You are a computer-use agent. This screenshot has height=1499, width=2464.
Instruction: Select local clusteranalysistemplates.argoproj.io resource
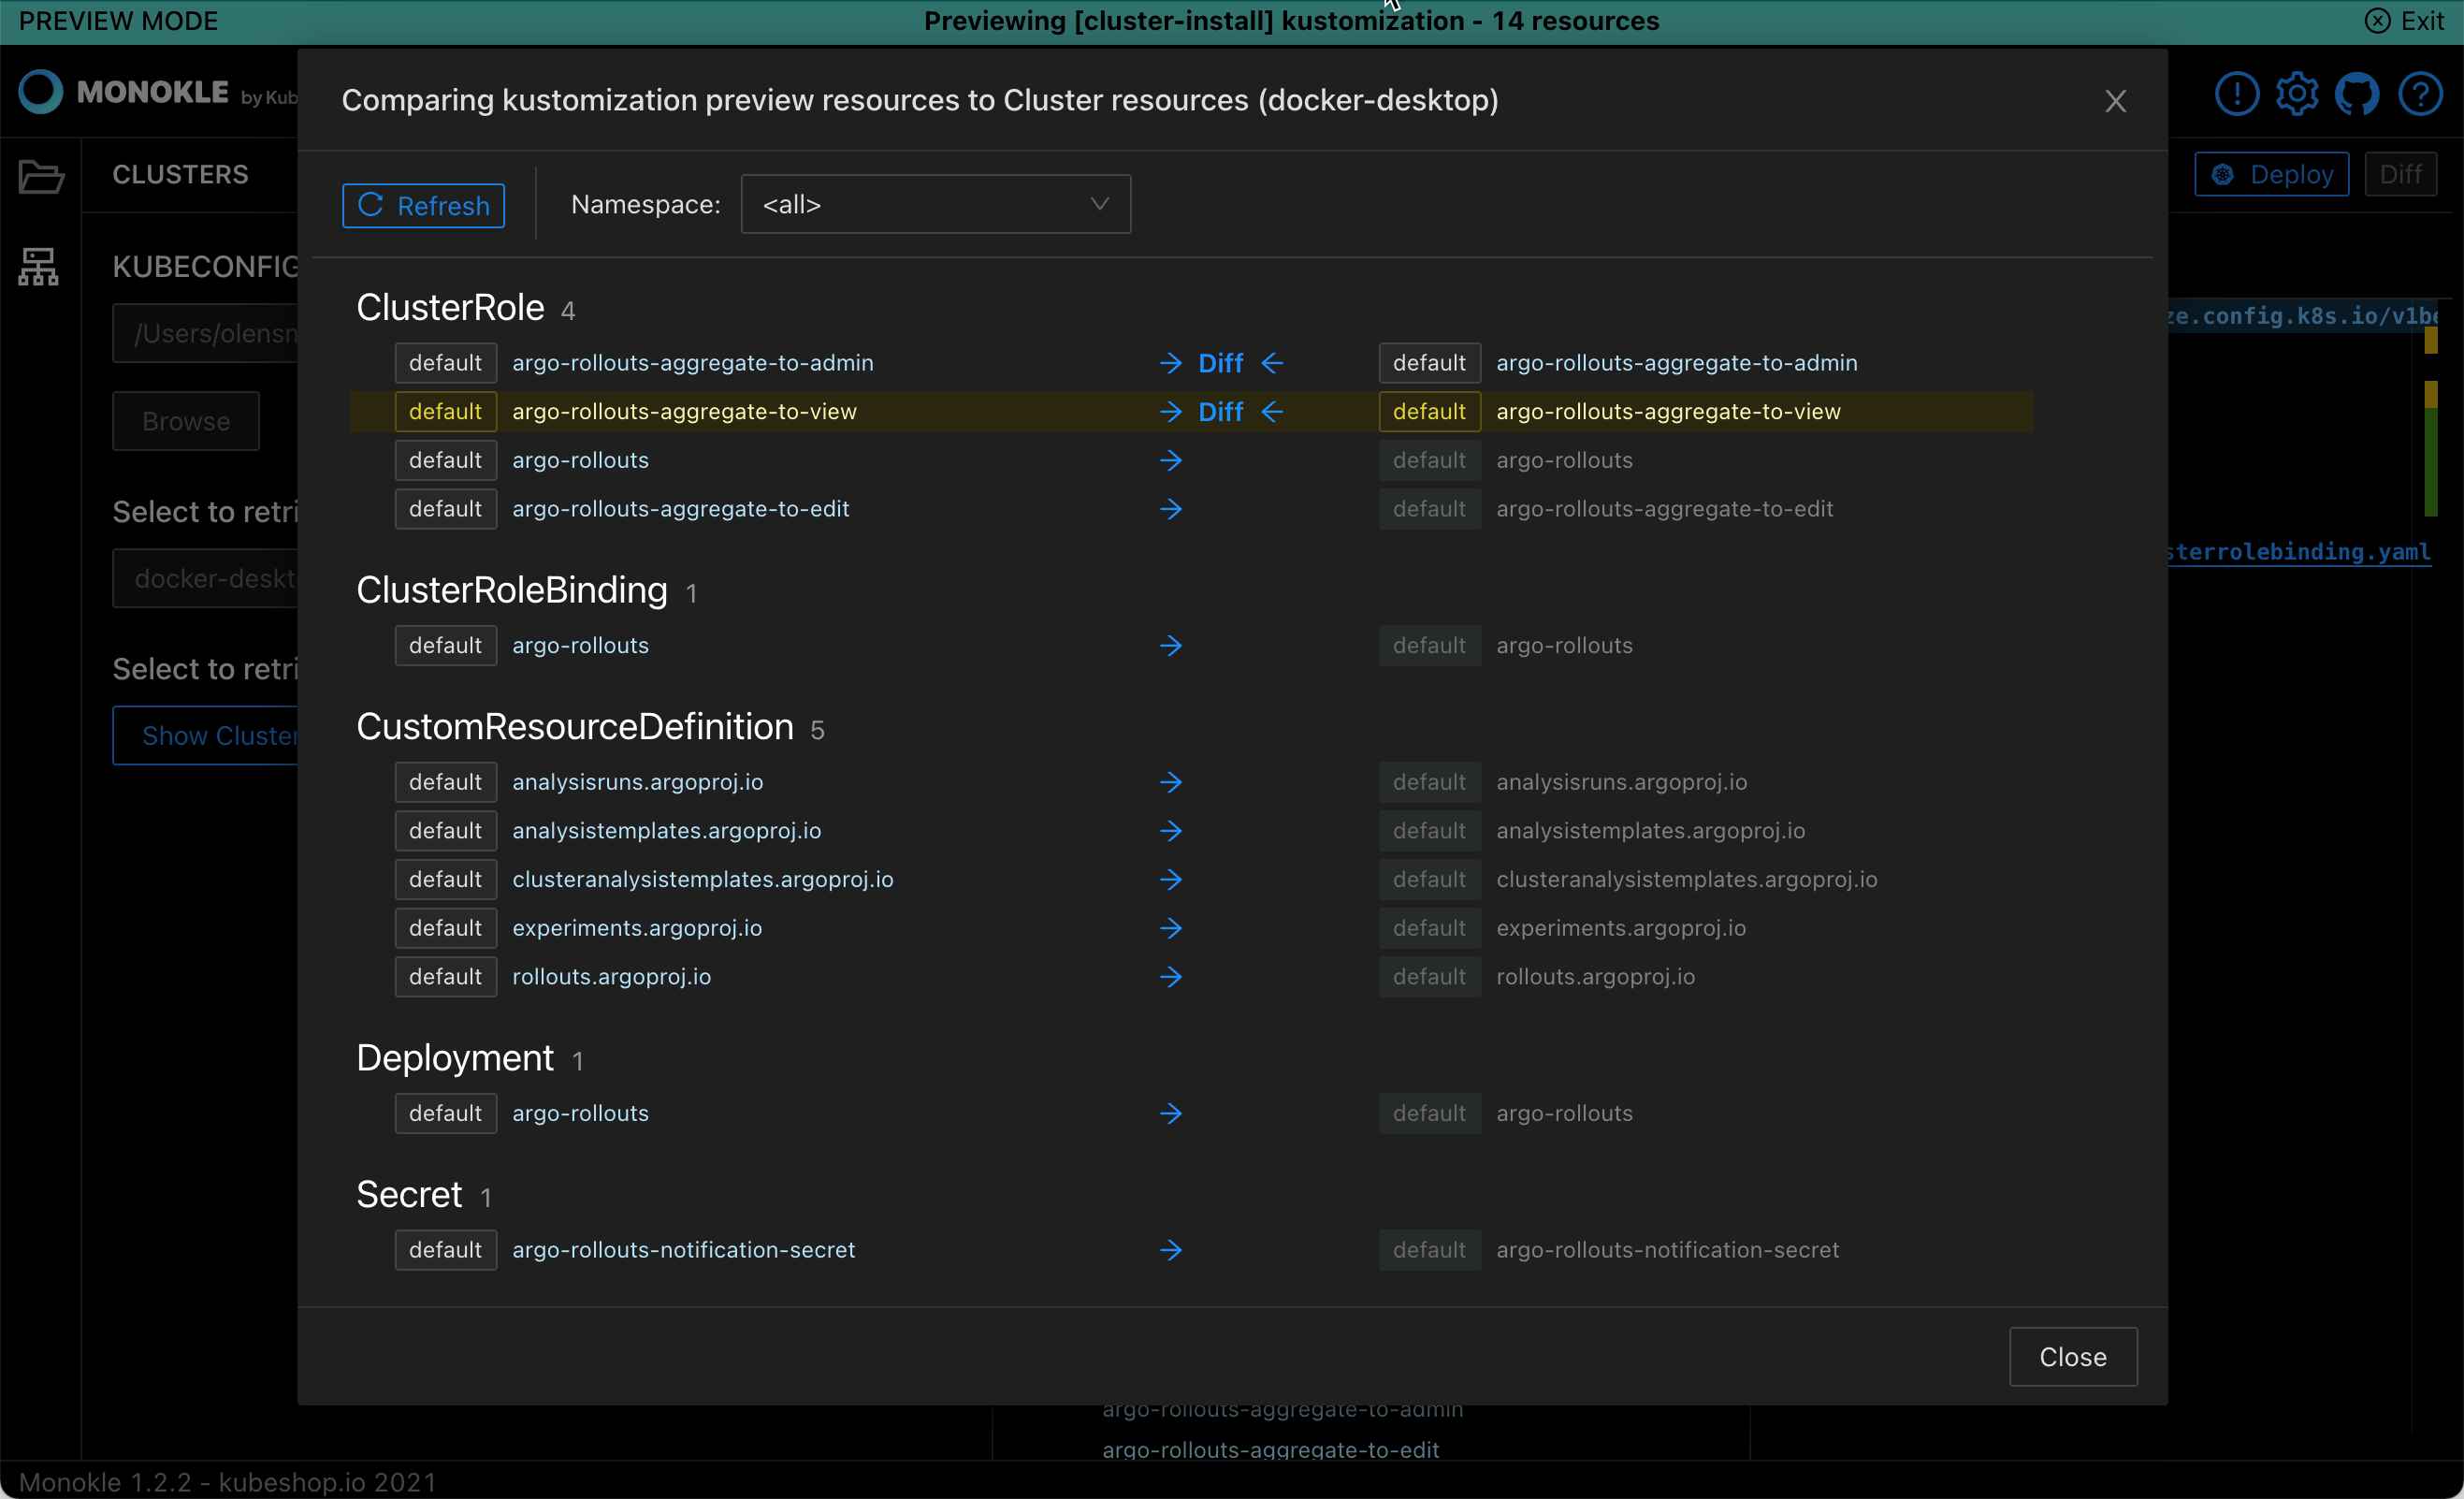(x=702, y=879)
